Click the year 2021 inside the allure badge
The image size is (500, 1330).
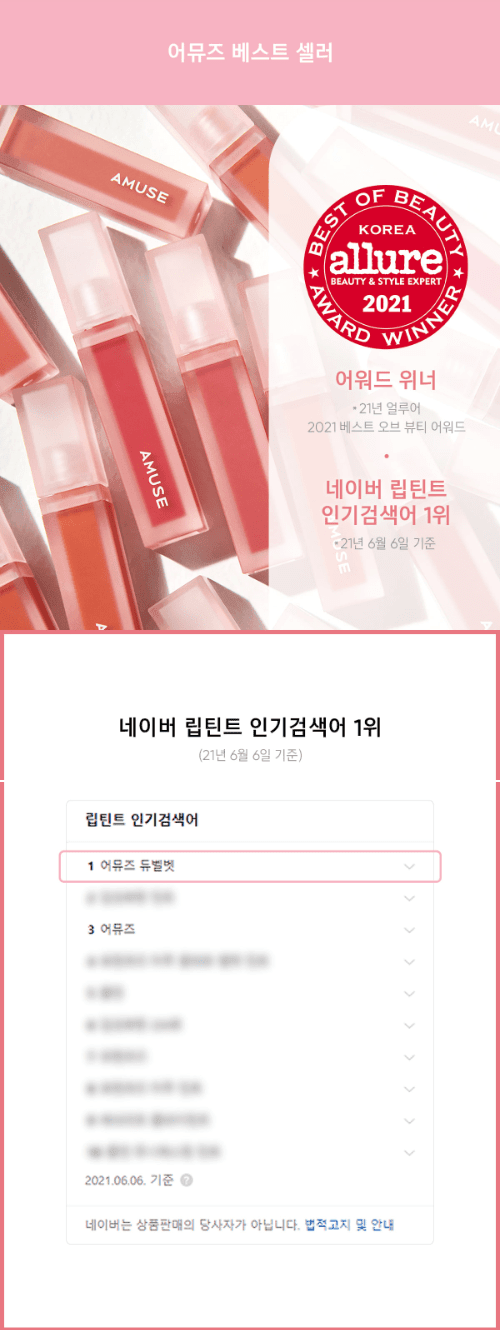(386, 301)
